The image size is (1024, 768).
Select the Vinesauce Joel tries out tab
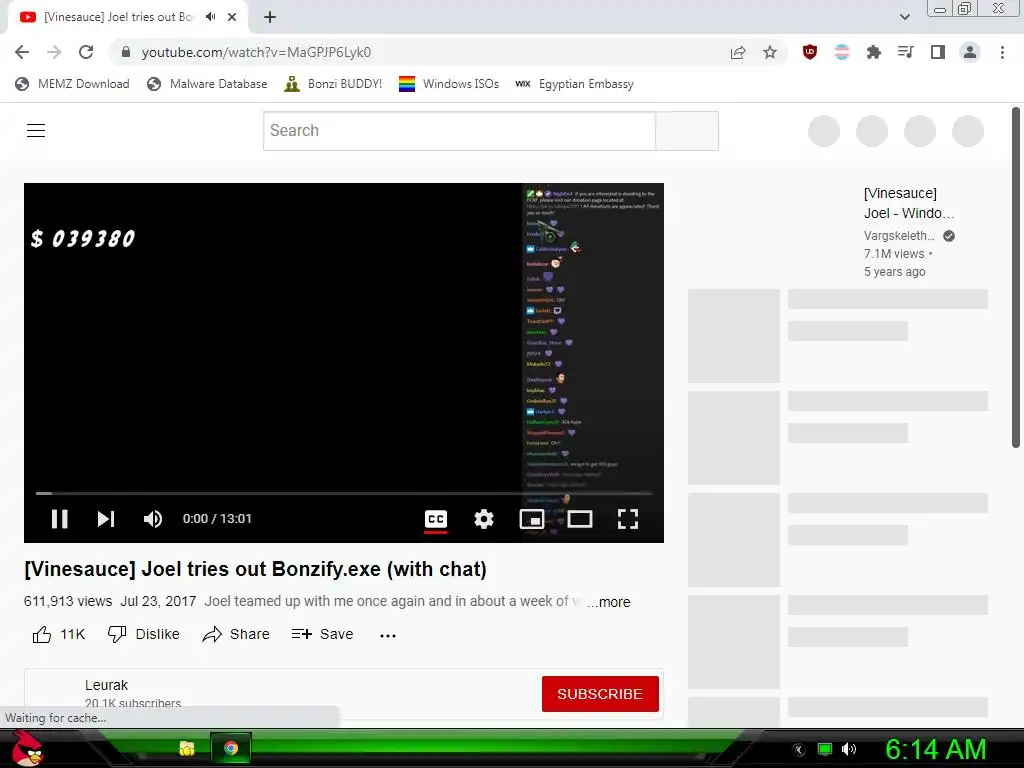[119, 17]
